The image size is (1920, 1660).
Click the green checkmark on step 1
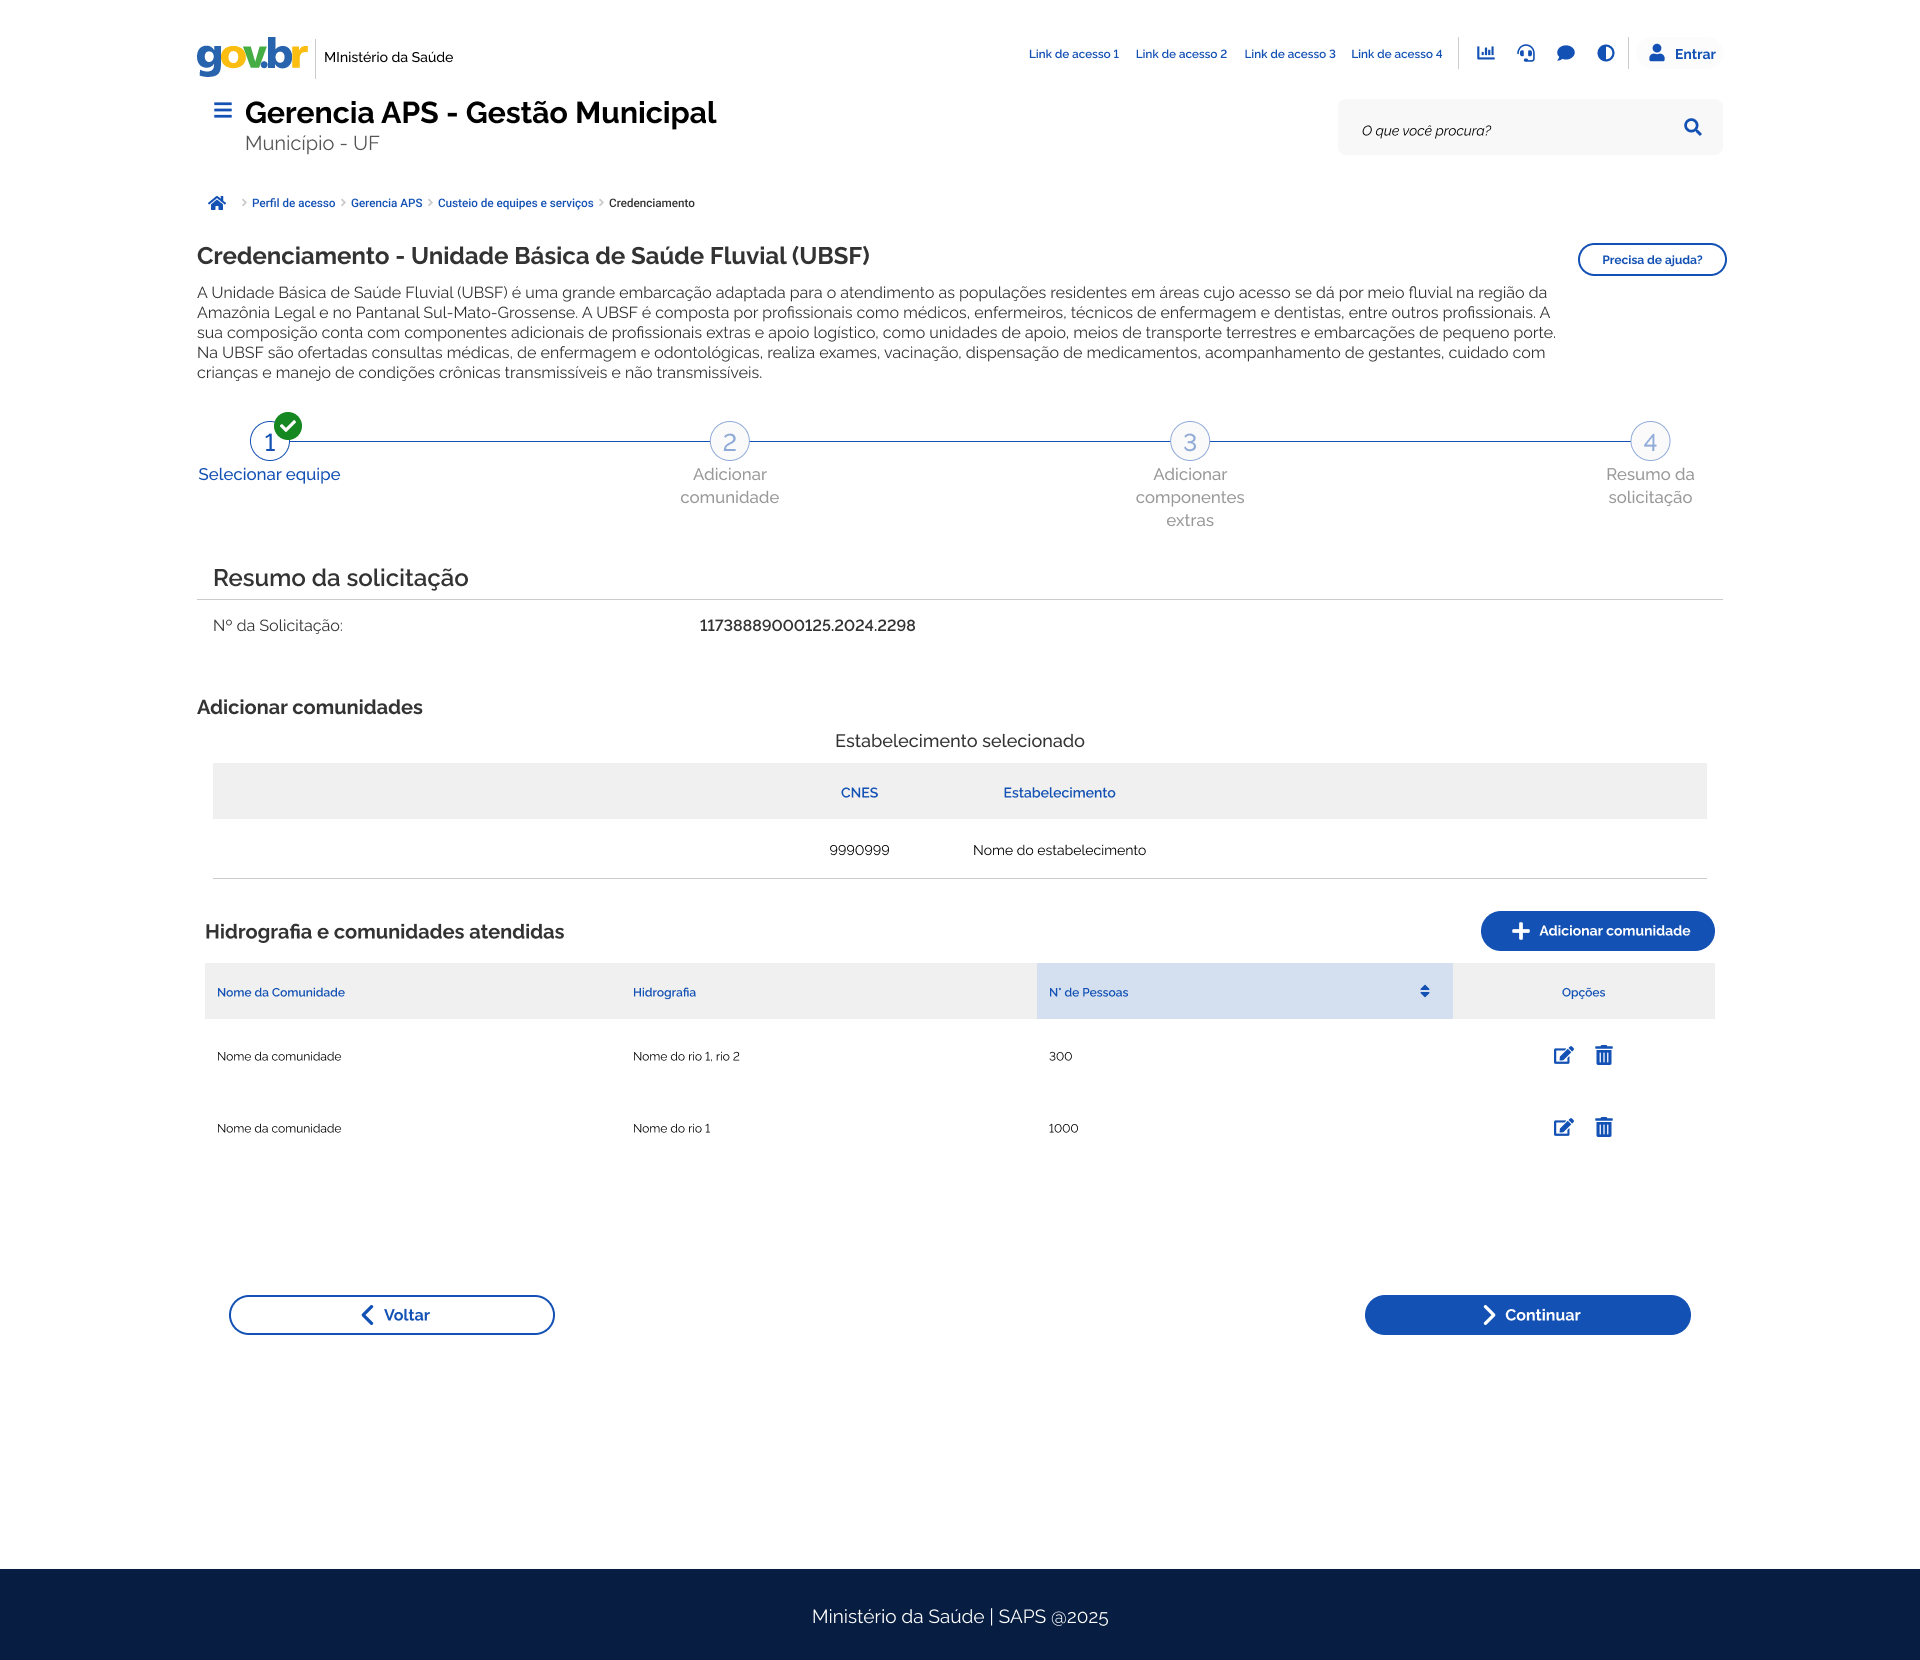pos(288,426)
